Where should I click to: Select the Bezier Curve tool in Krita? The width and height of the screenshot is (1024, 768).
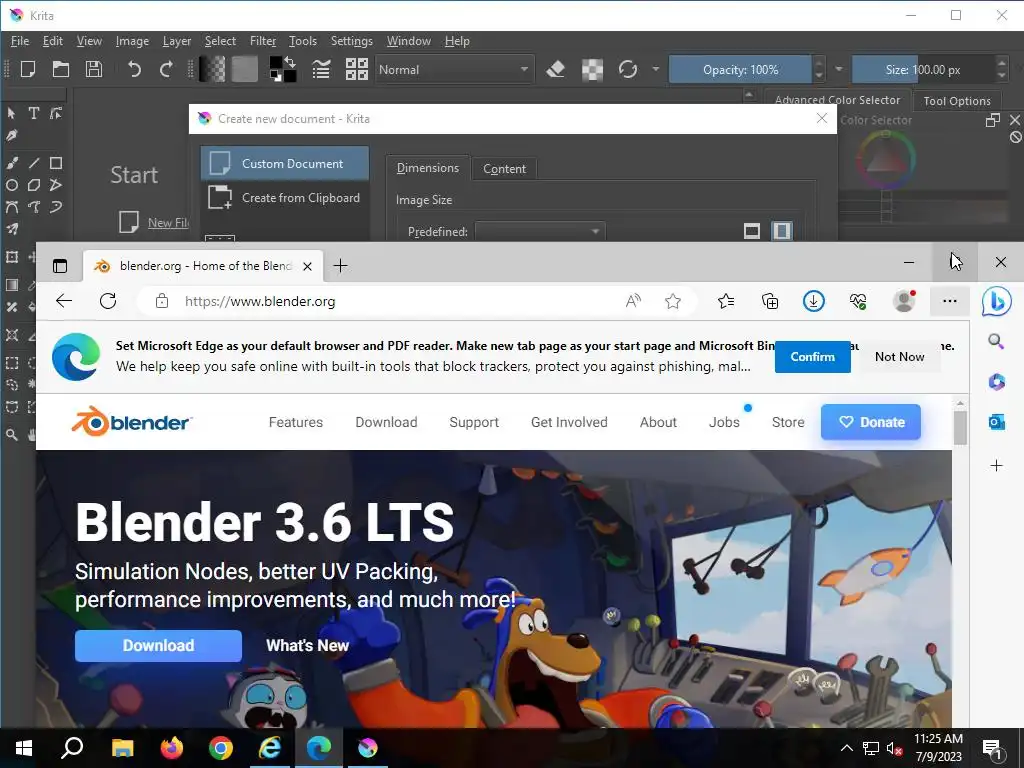coord(11,207)
